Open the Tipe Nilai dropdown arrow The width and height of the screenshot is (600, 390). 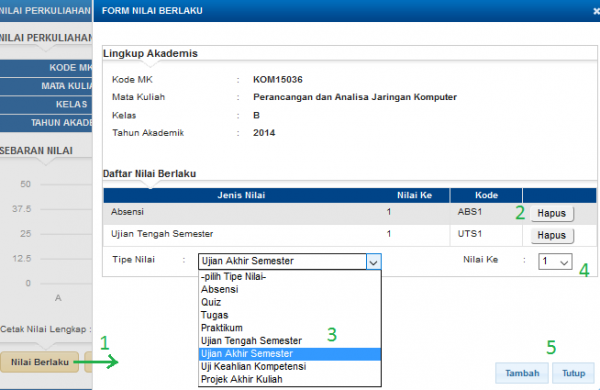373,262
